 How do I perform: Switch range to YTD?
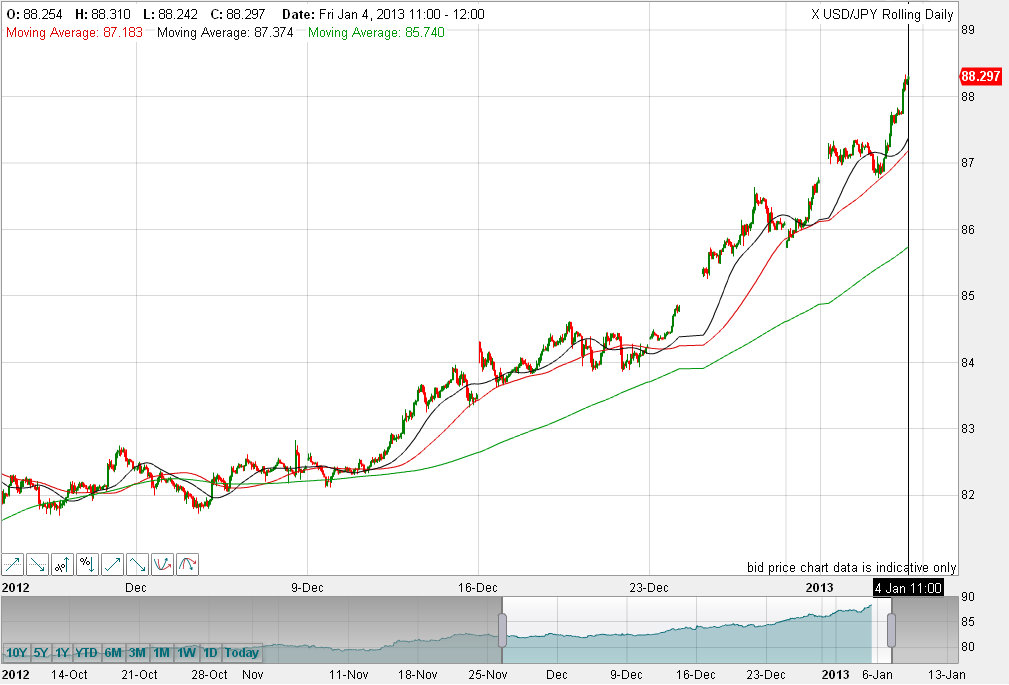[86, 653]
